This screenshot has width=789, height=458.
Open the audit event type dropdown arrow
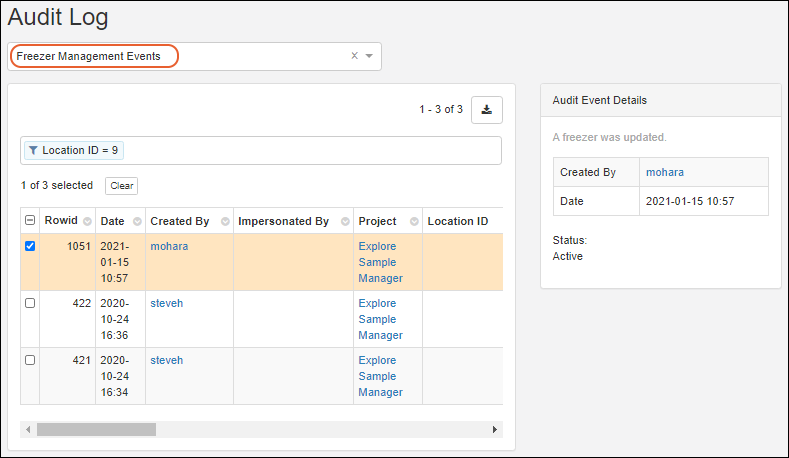pyautogui.click(x=369, y=56)
